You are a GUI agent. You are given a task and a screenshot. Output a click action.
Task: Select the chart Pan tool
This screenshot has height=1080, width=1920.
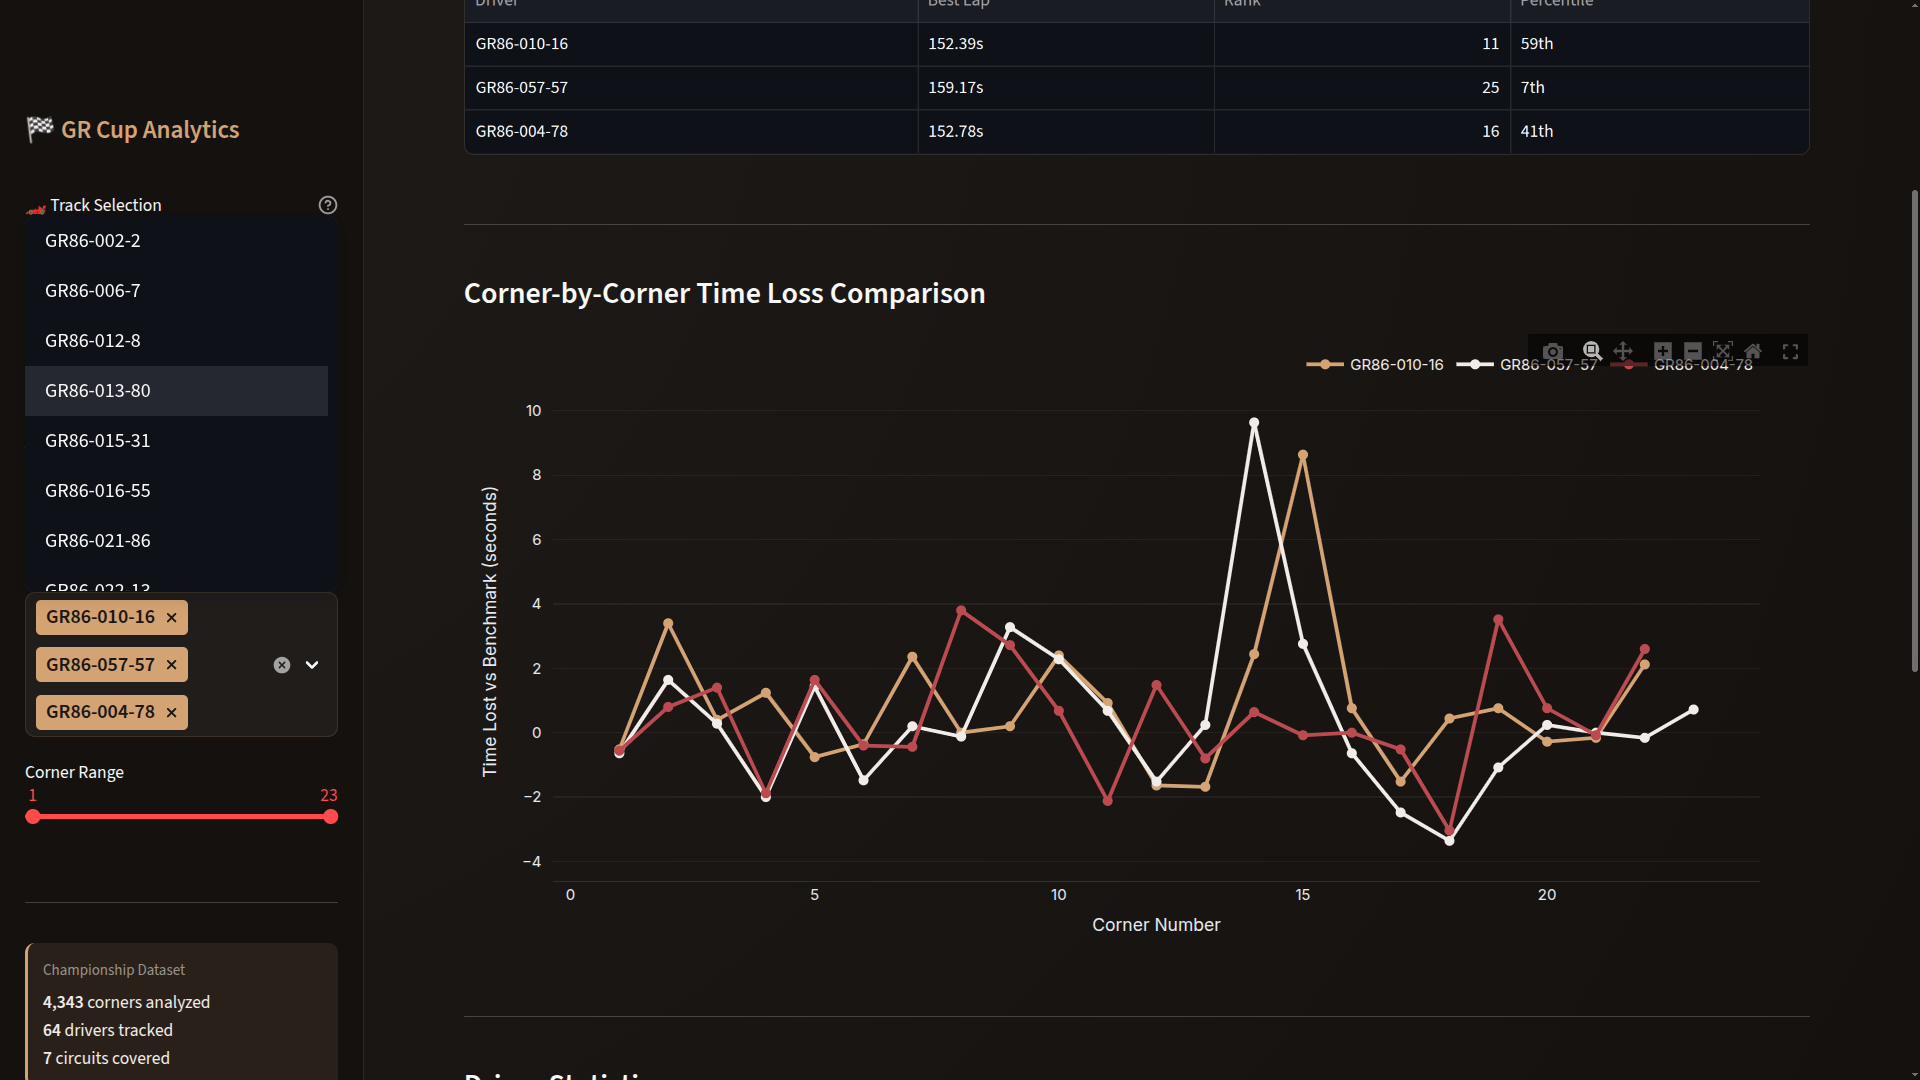coord(1623,352)
